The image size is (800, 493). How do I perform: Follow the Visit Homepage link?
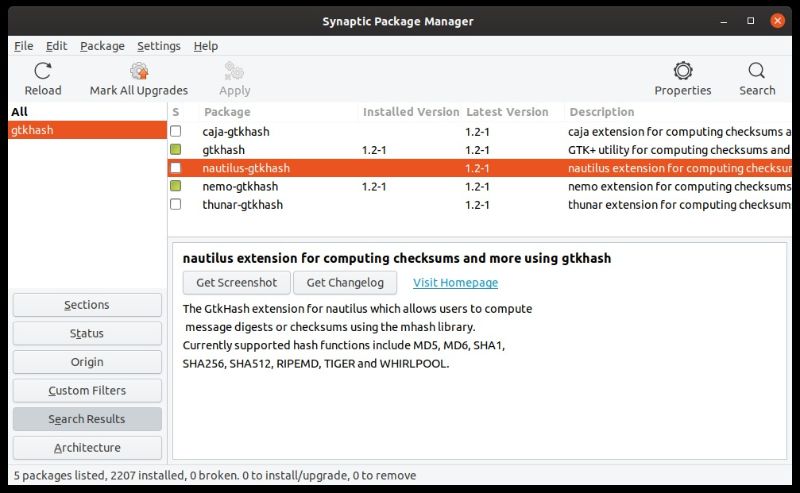coord(455,283)
